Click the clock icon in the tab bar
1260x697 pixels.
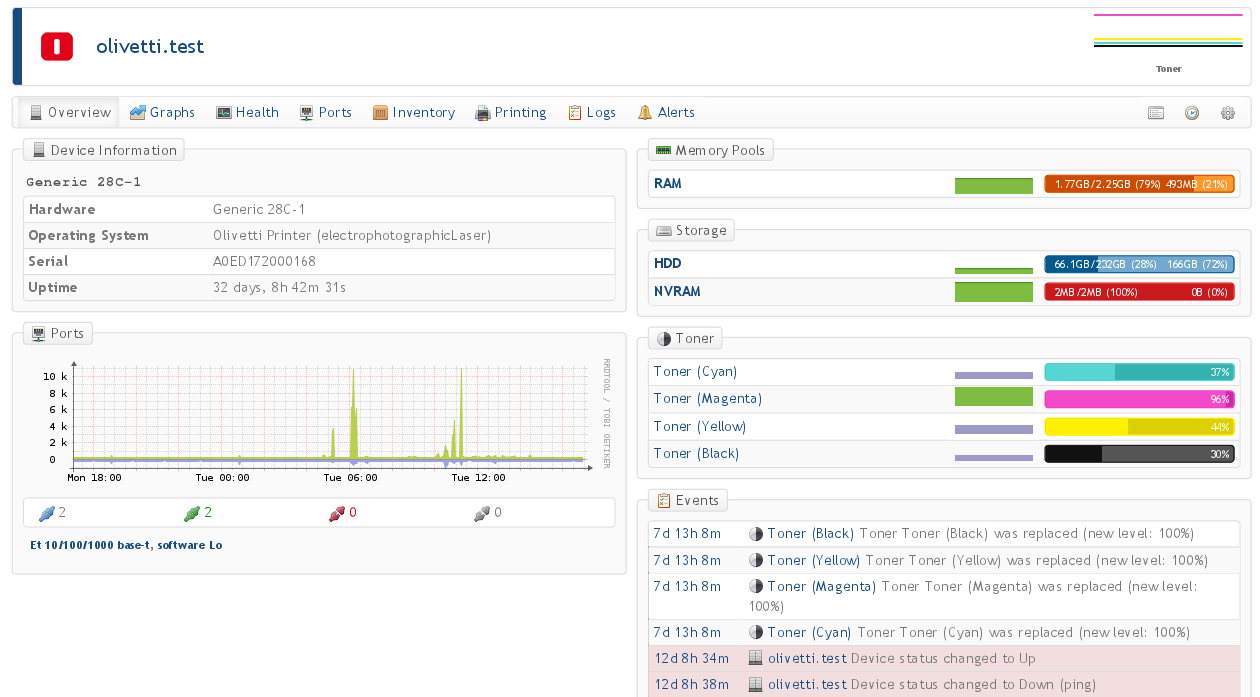coord(1192,113)
